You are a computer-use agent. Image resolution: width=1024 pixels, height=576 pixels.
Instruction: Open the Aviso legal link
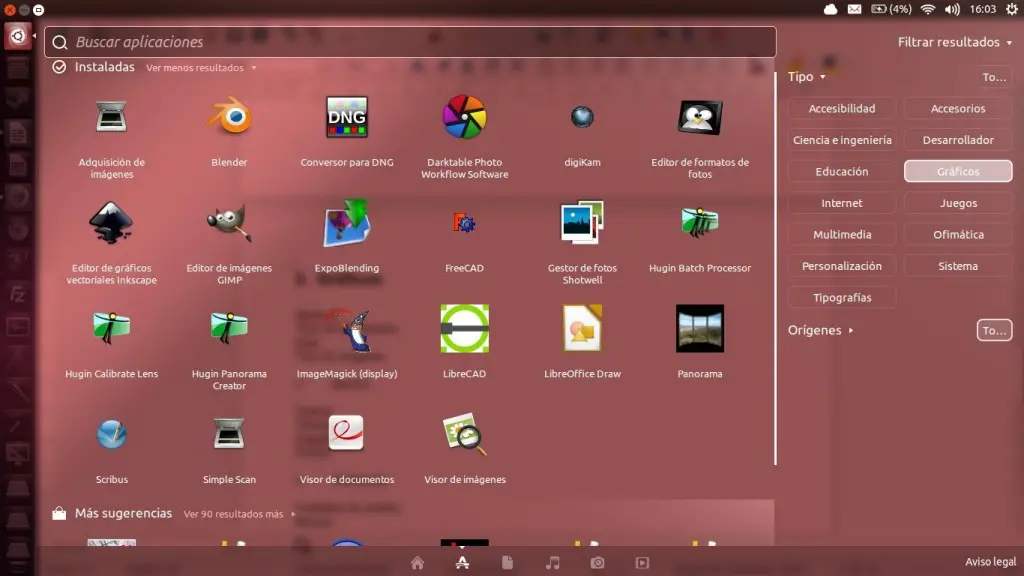tap(990, 562)
